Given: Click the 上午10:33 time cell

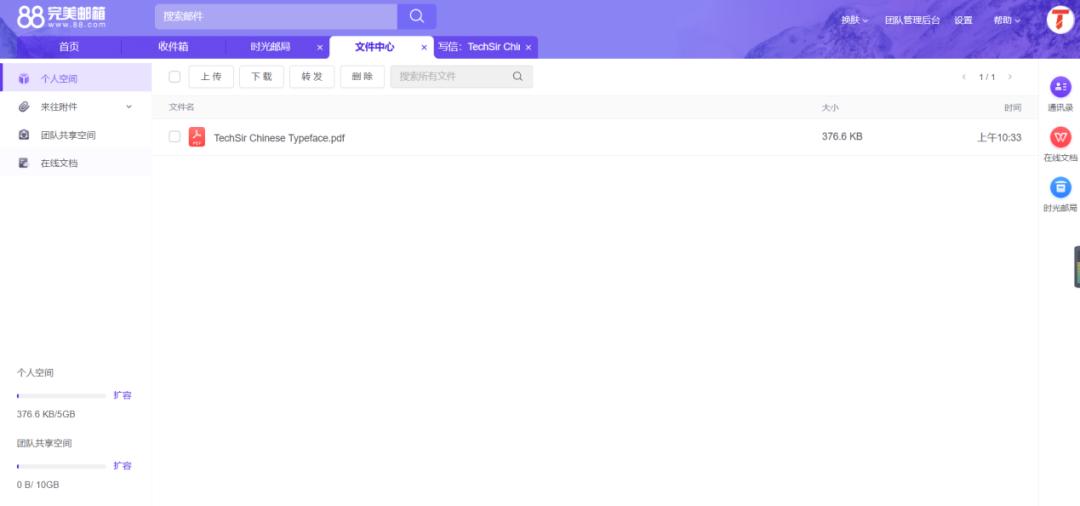Looking at the screenshot, I should [x=999, y=138].
